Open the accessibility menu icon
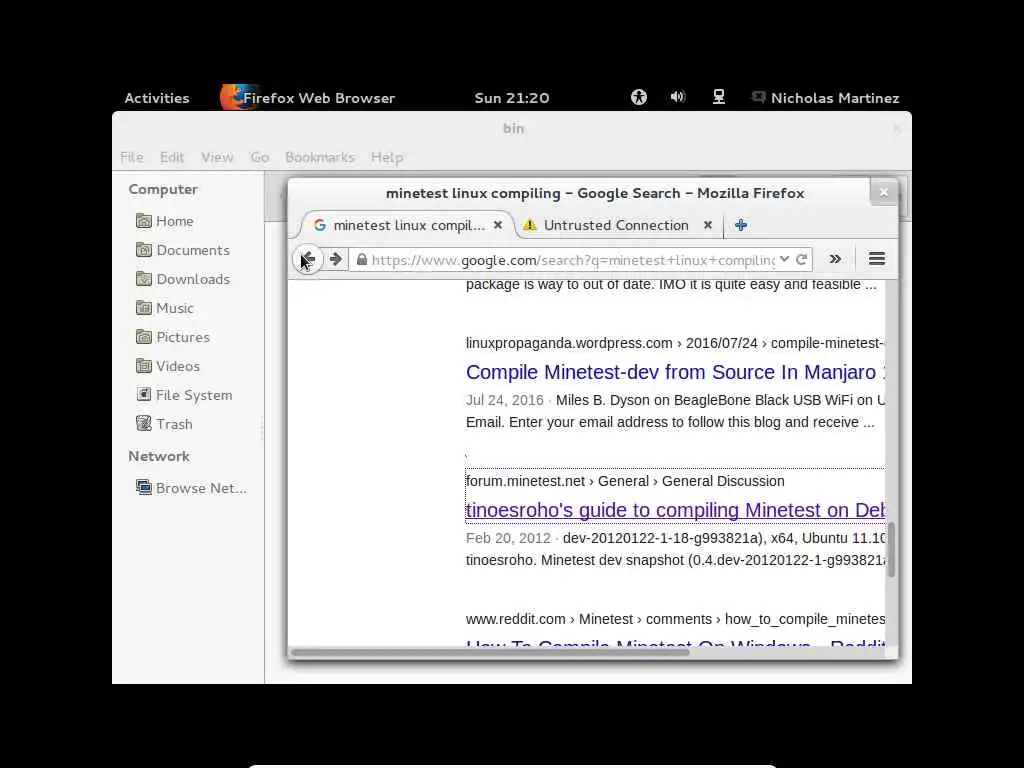The image size is (1024, 768). 639,97
